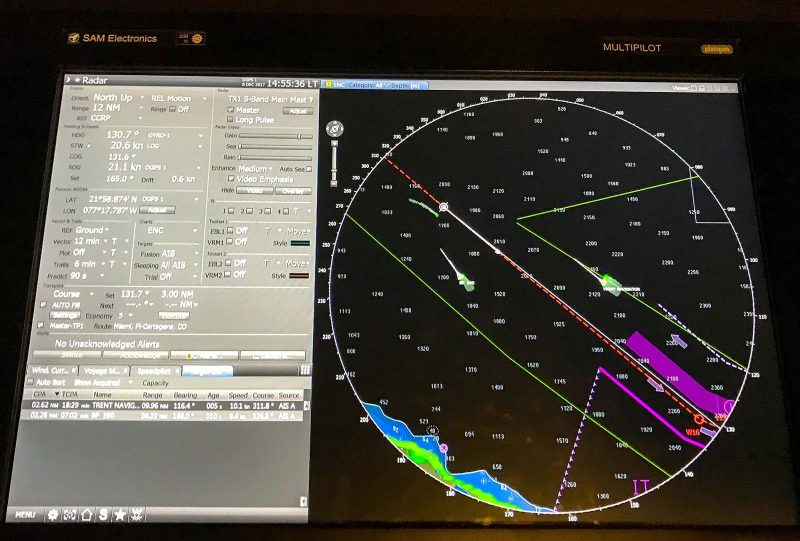Enable Auto Sea checkbox

click(x=309, y=169)
